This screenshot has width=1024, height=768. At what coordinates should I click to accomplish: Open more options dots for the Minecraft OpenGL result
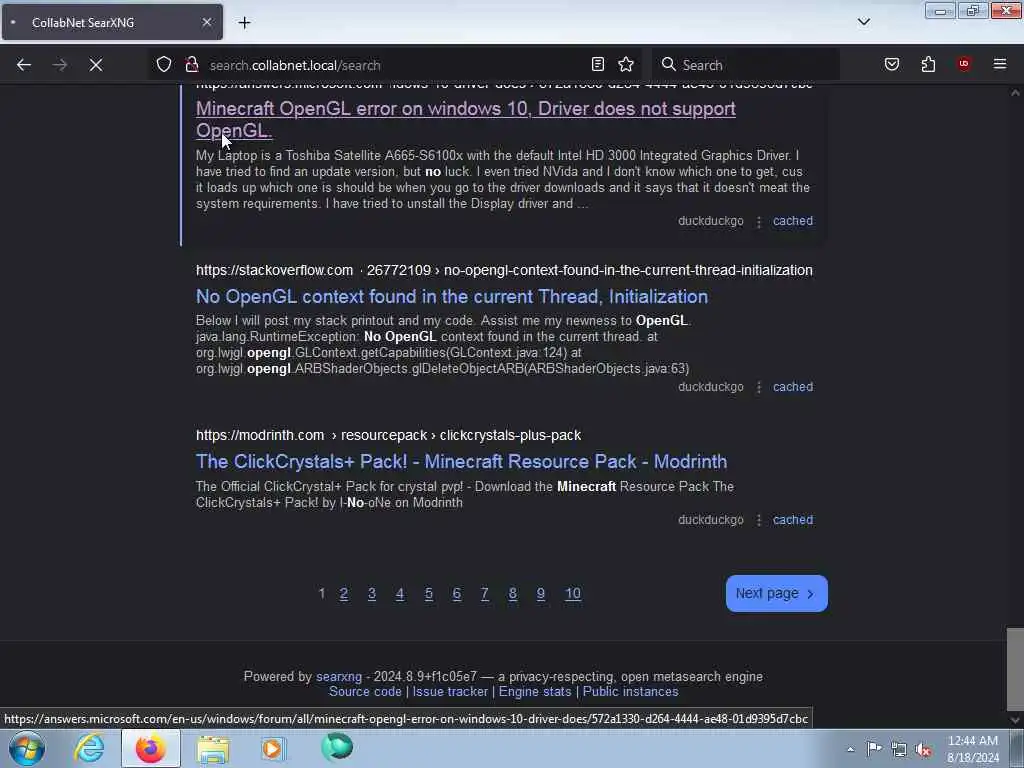759,221
